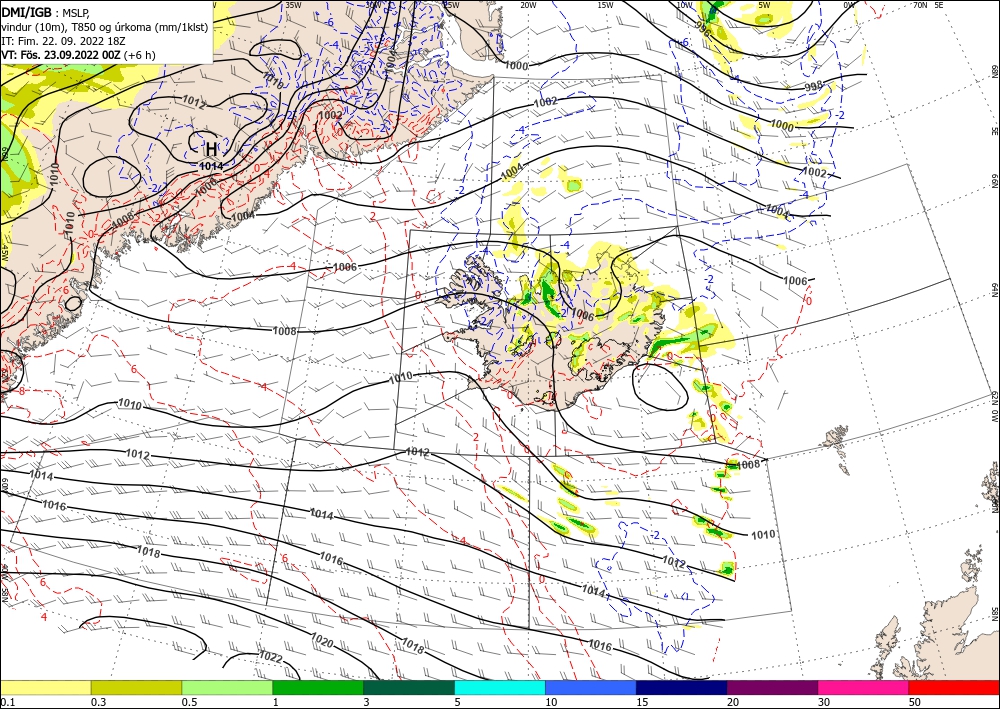Click the yellow 0.1–0.3 legend swatch
Screen dimensions: 1000x709
pyautogui.click(x=45, y=687)
